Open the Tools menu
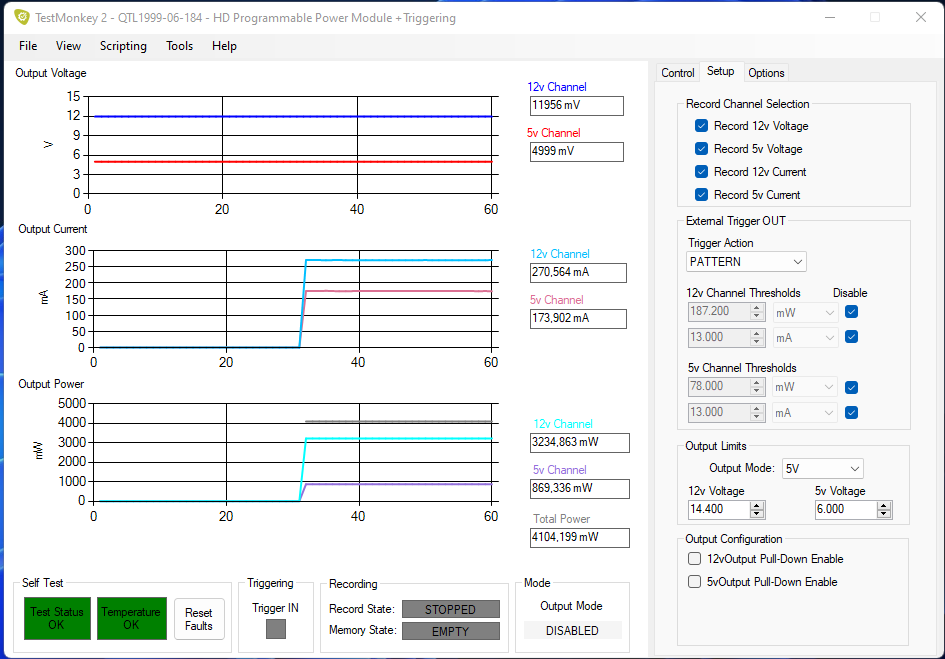The width and height of the screenshot is (945, 659). point(180,46)
